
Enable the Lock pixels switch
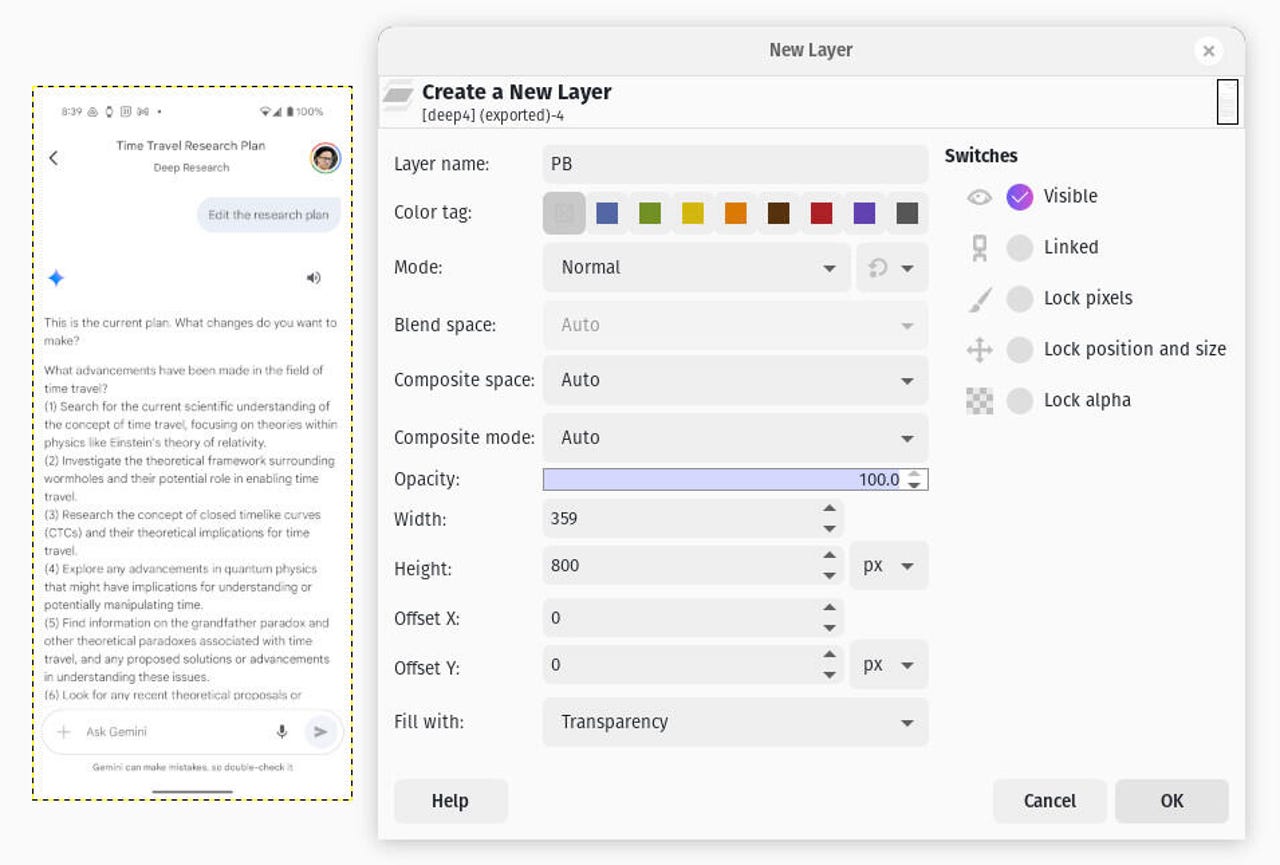[x=1019, y=299]
